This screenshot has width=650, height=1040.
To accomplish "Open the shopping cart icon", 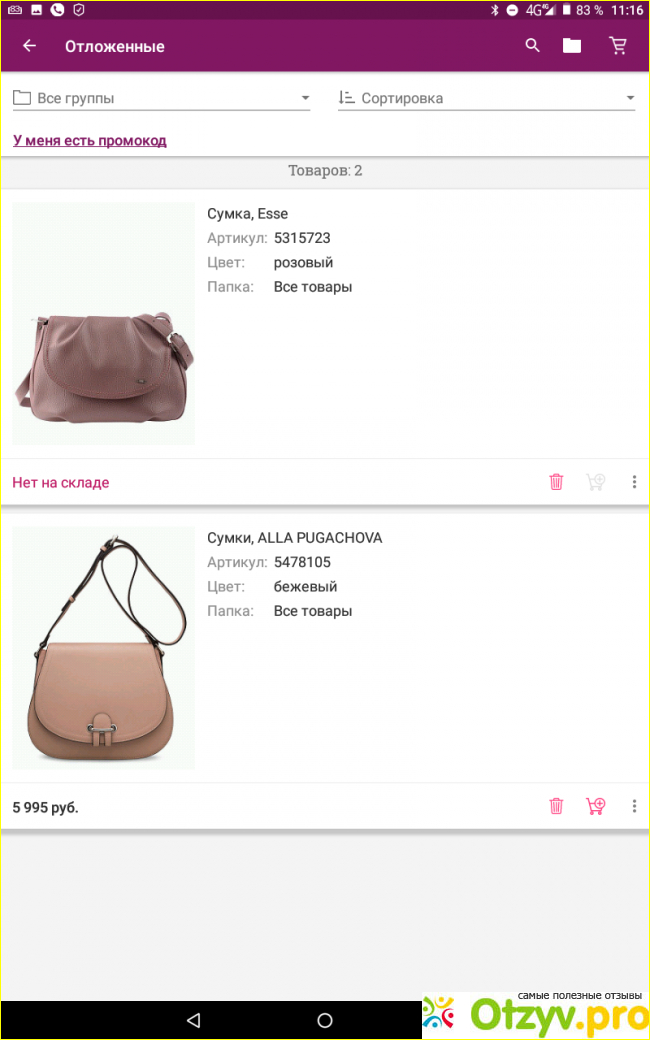I will 618,46.
